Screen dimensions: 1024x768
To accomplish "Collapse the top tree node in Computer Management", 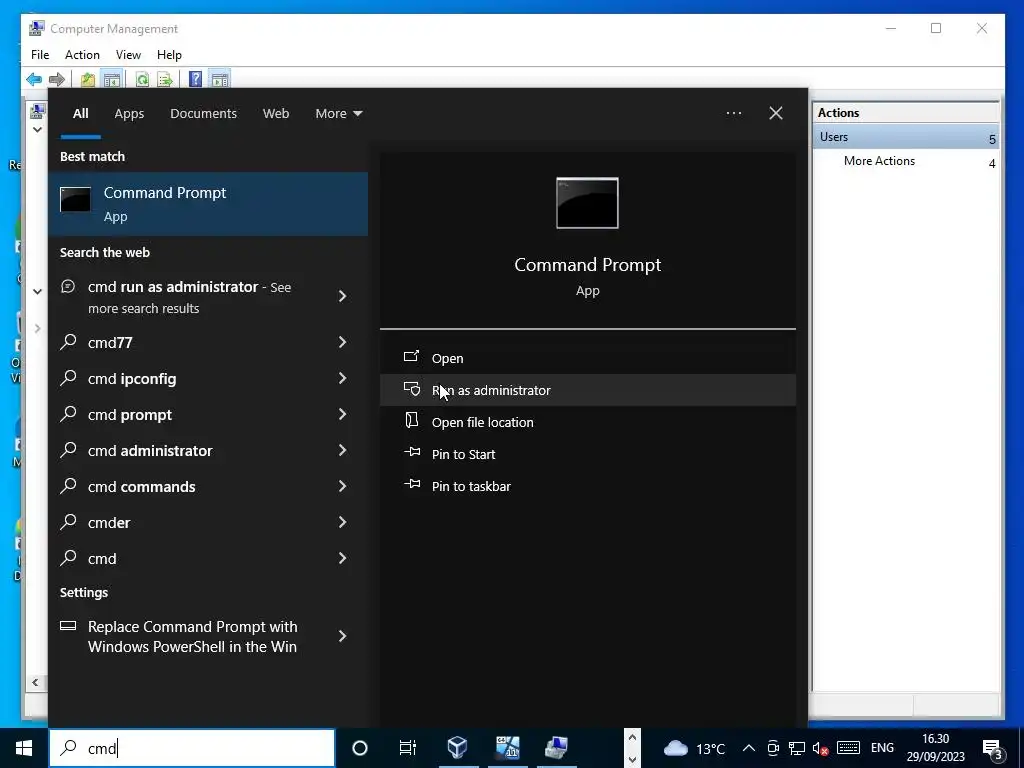I will point(37,129).
